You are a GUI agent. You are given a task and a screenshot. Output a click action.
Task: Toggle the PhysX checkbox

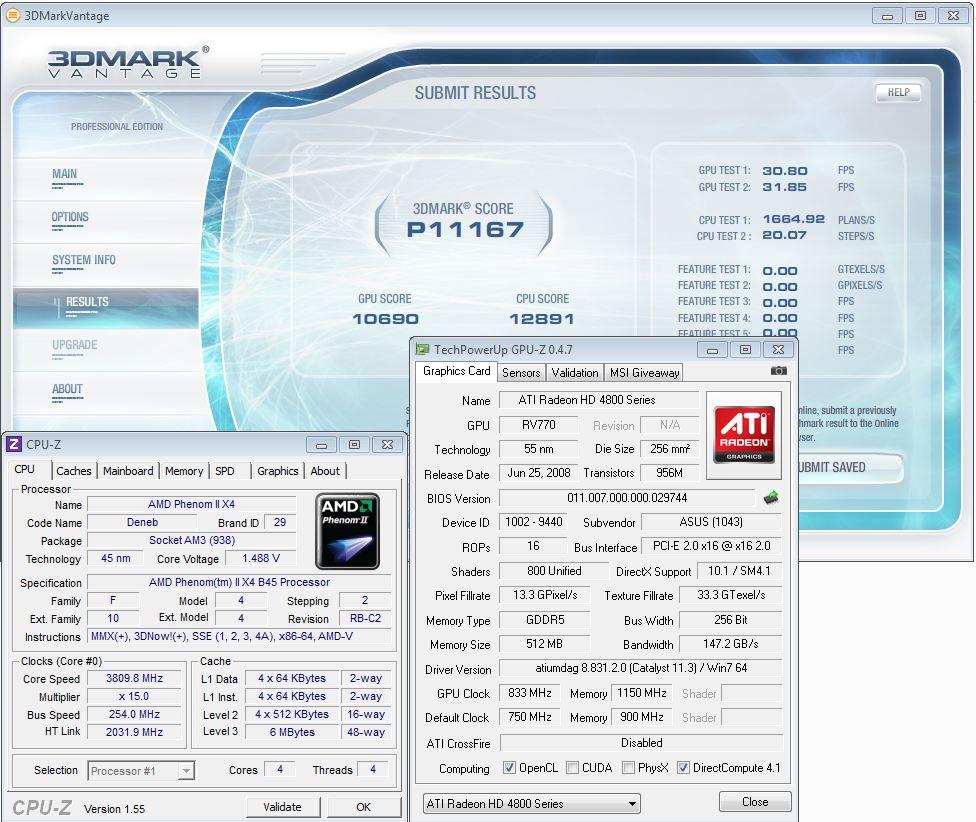(628, 768)
